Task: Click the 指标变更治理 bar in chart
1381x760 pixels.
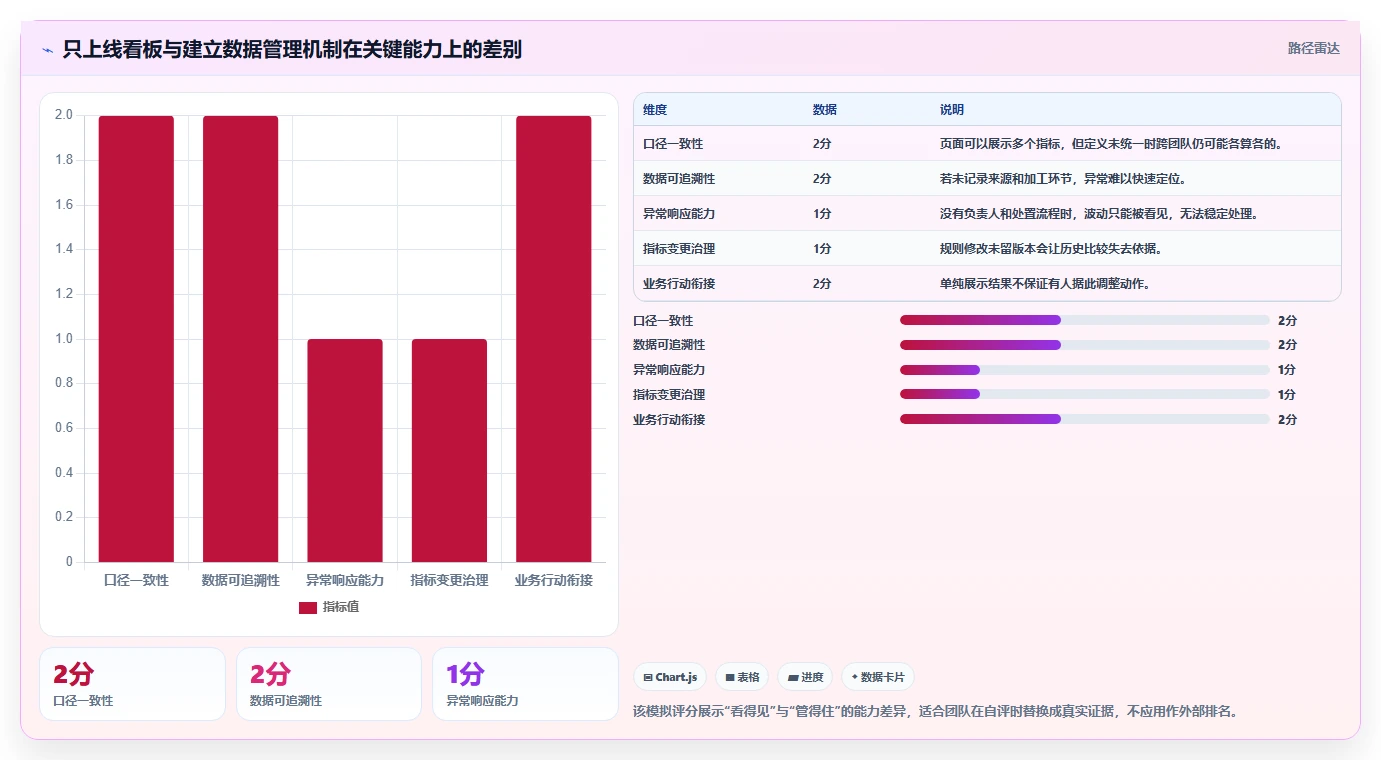Action: [449, 450]
